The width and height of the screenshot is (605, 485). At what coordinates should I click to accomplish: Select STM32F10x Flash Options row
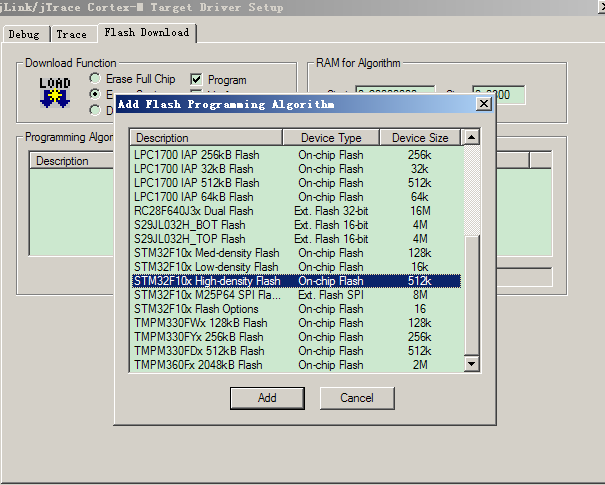coord(196,310)
